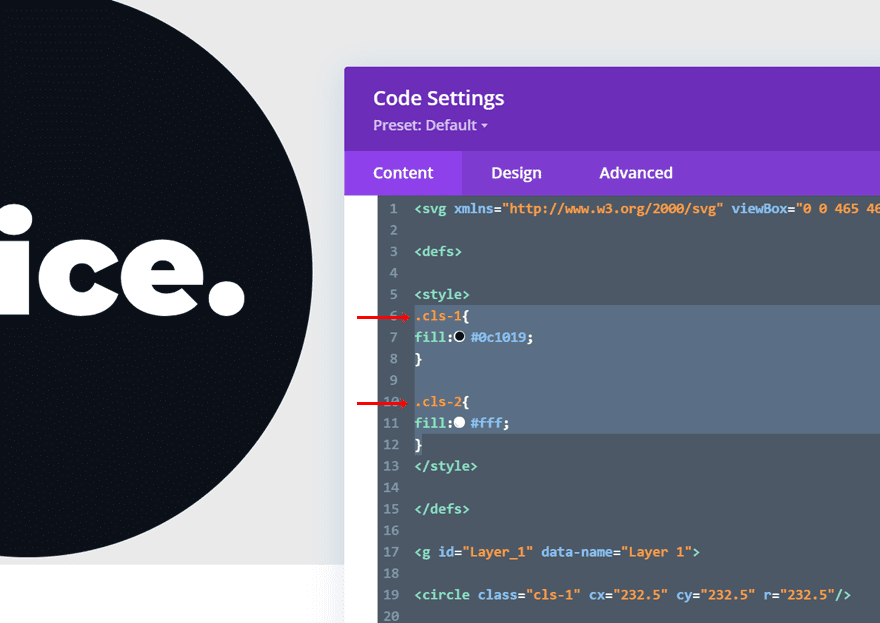Click the <svg xmlns> code line
Image resolution: width=880 pixels, height=623 pixels.
click(600, 209)
